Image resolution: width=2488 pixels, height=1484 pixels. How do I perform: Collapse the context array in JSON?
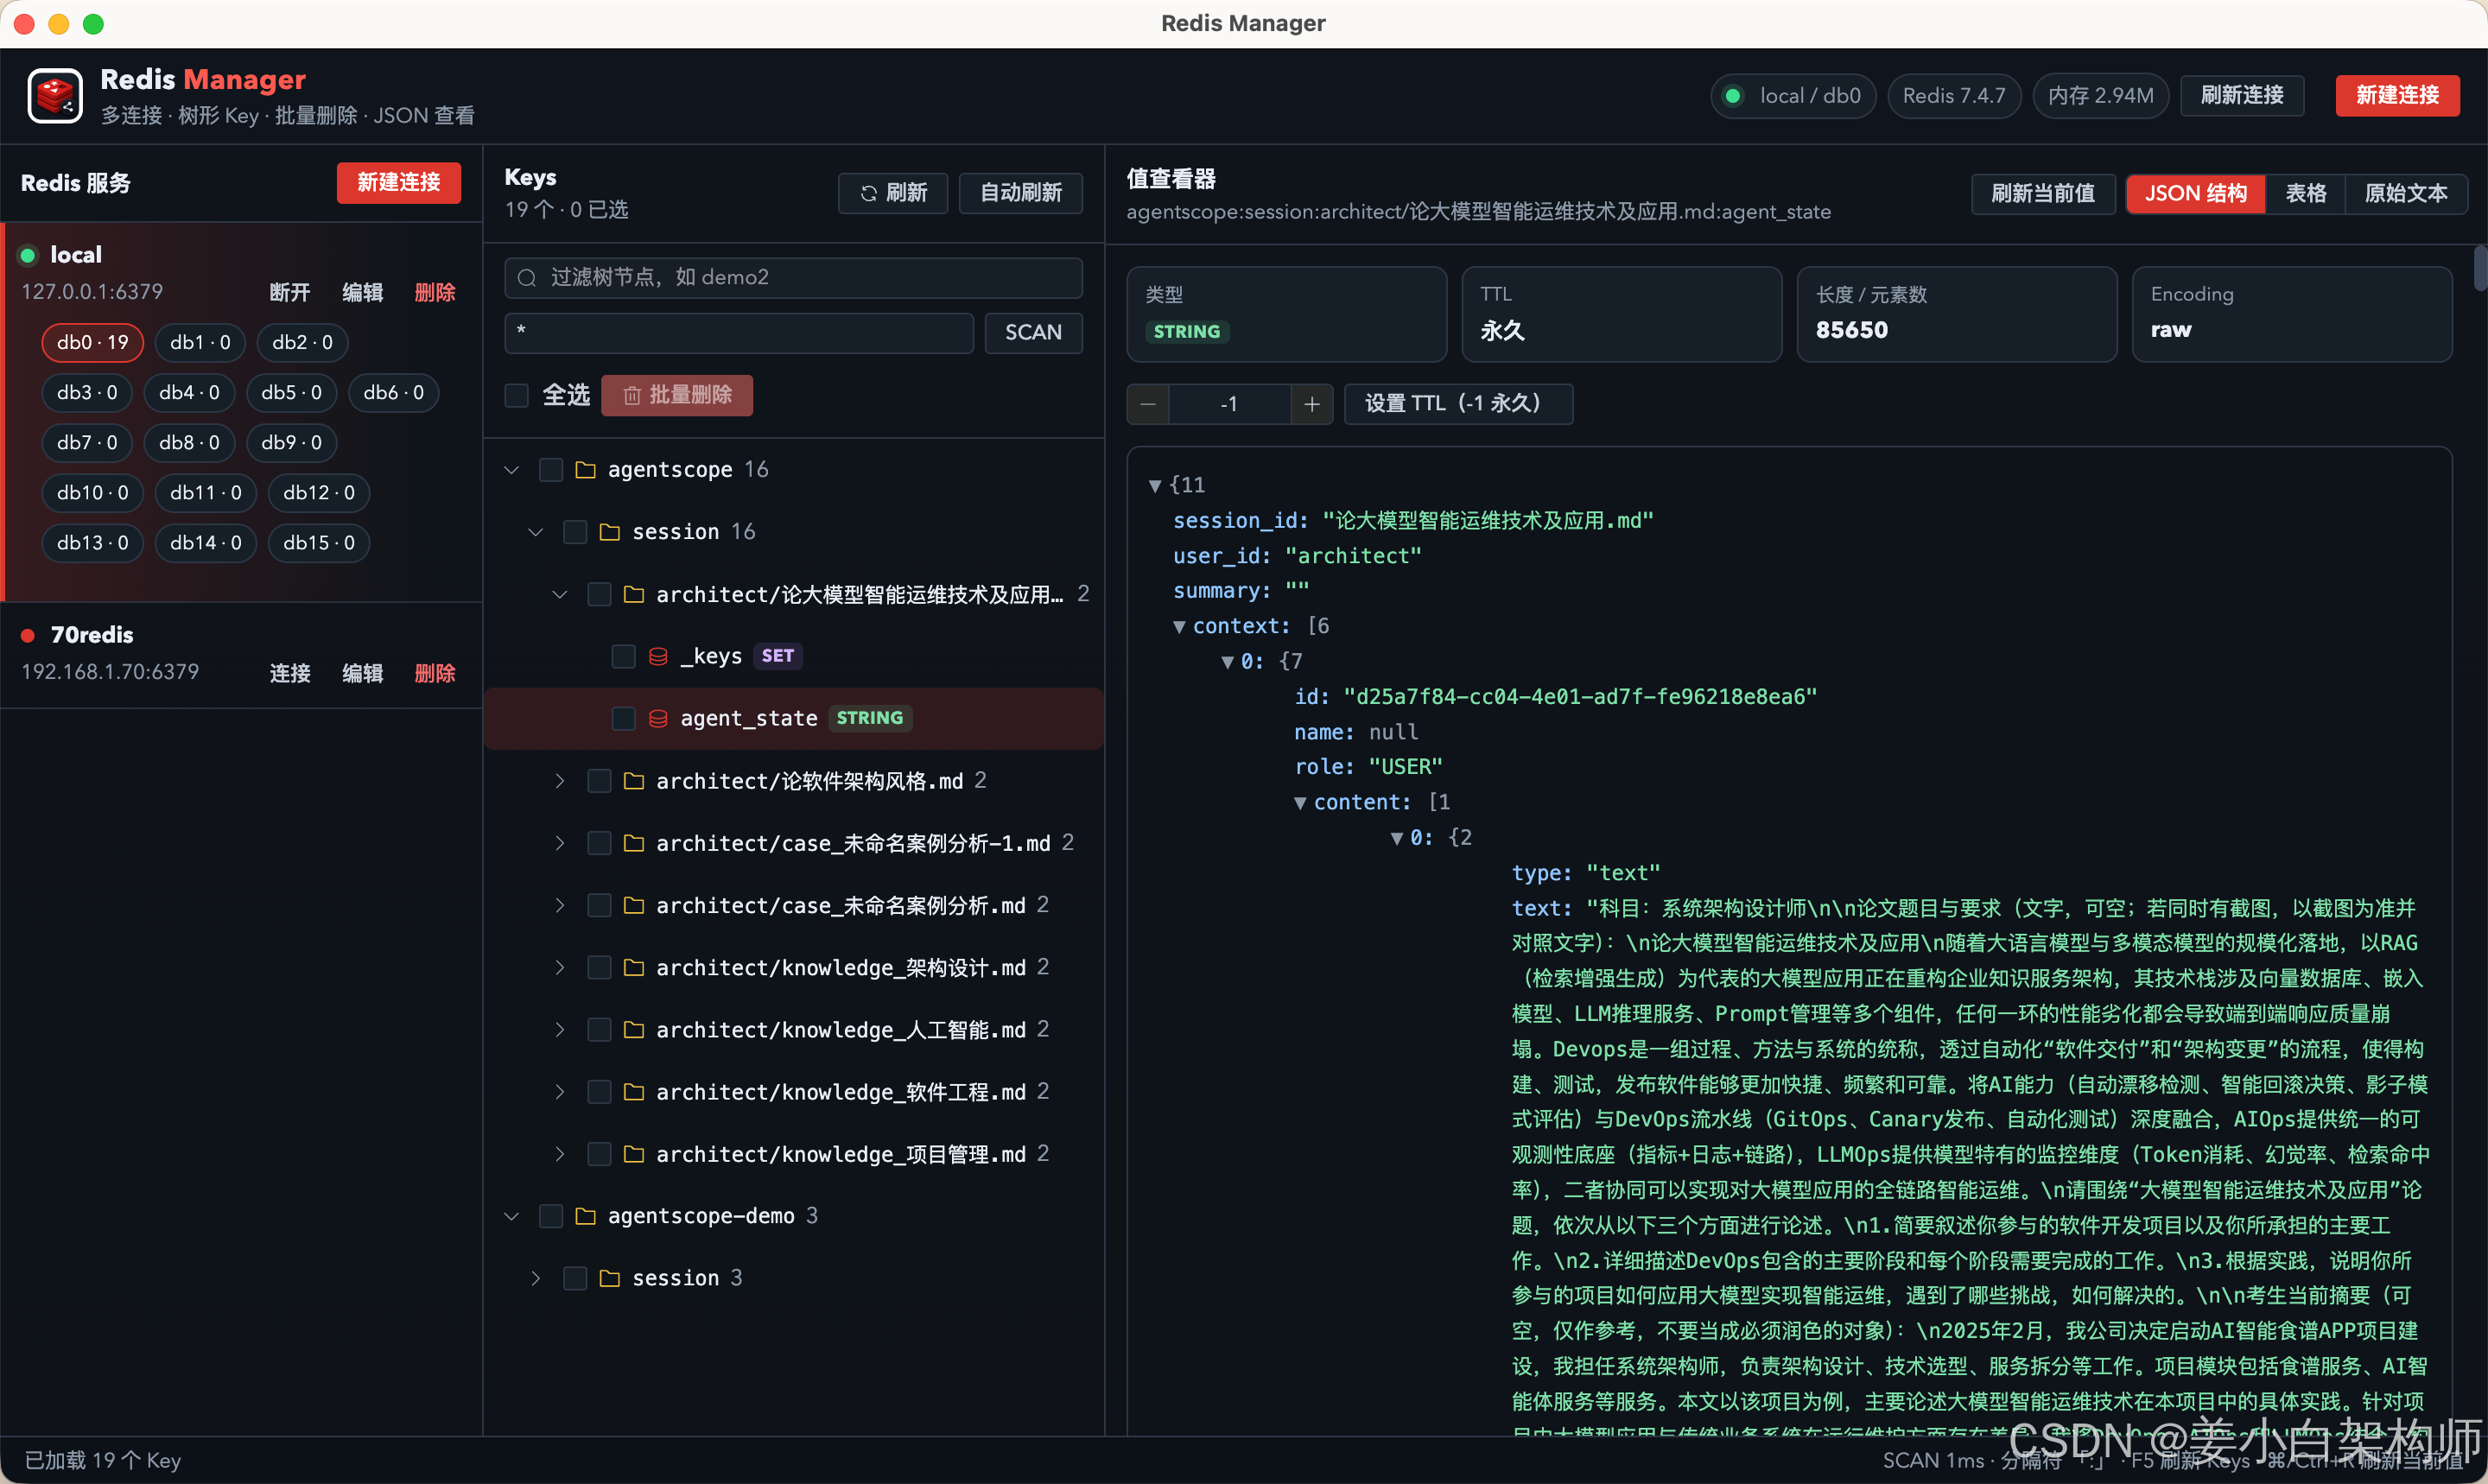point(1180,627)
